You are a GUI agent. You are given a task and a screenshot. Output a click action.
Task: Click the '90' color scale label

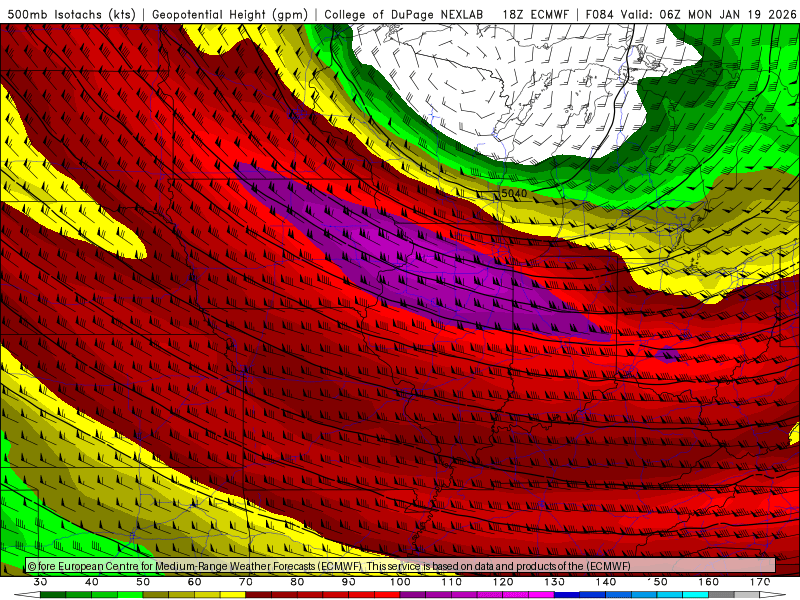click(349, 582)
